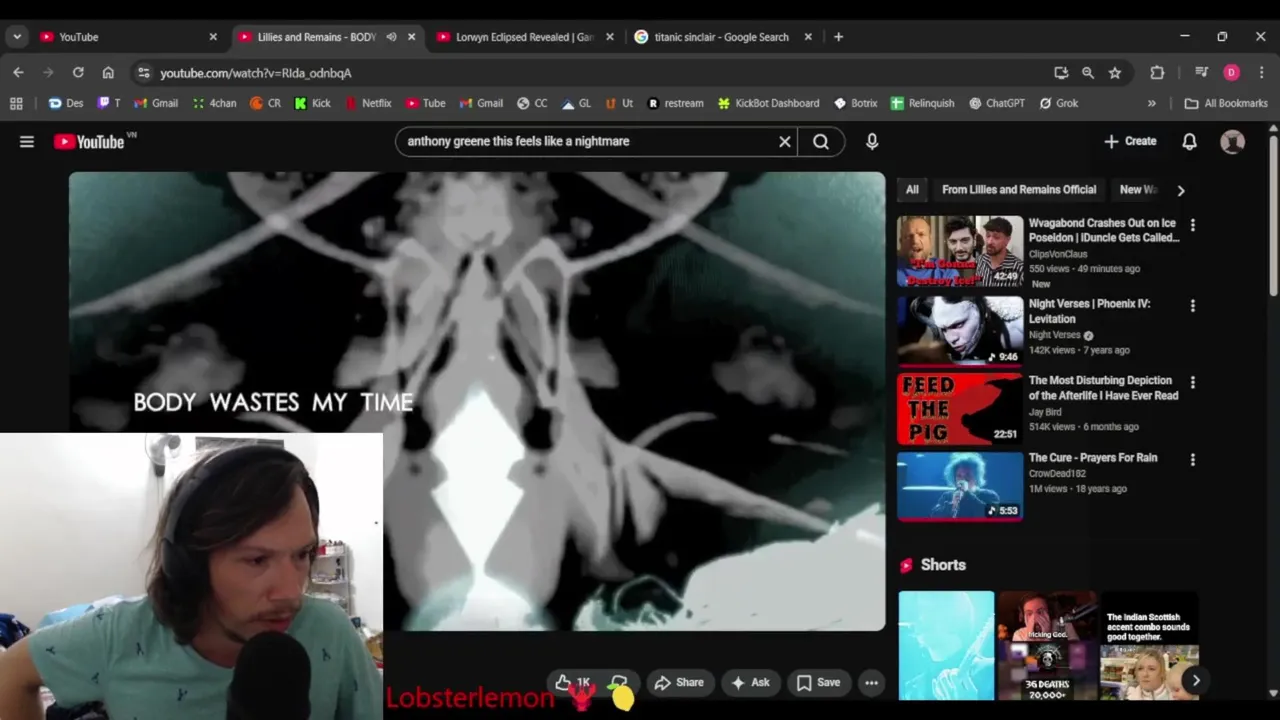Open the All Bookmarks folder
The image size is (1280, 720).
pyautogui.click(x=1226, y=103)
